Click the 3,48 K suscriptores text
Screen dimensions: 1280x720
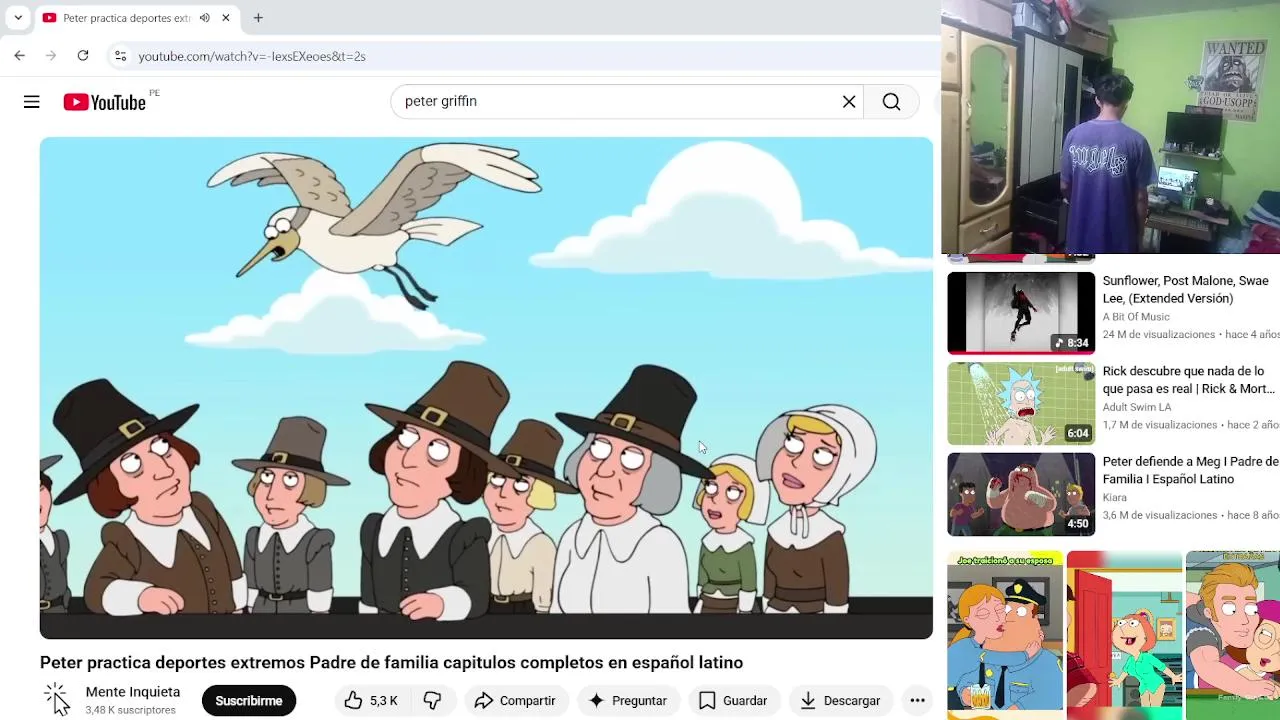tap(130, 710)
